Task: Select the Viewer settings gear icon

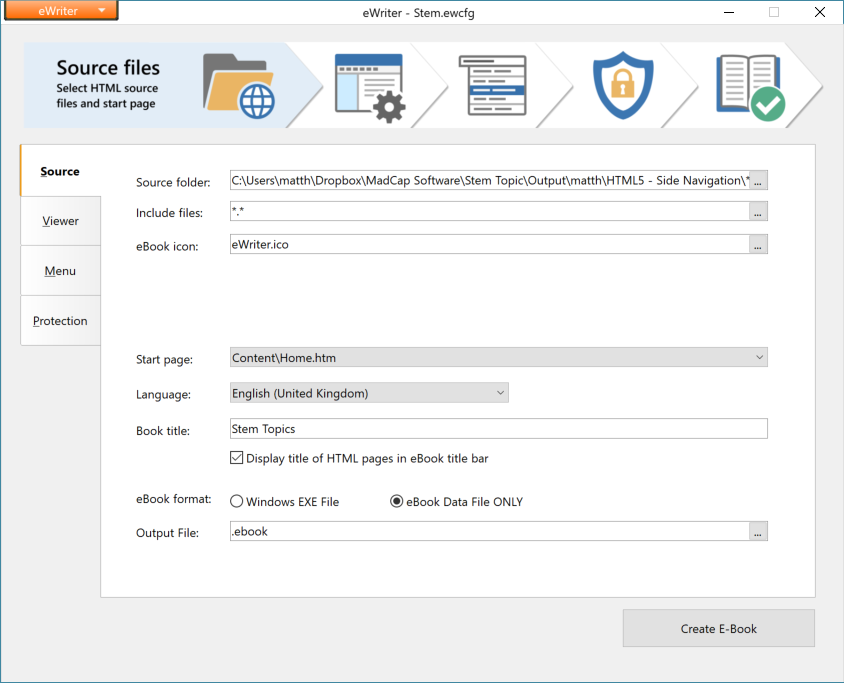Action: pos(370,85)
